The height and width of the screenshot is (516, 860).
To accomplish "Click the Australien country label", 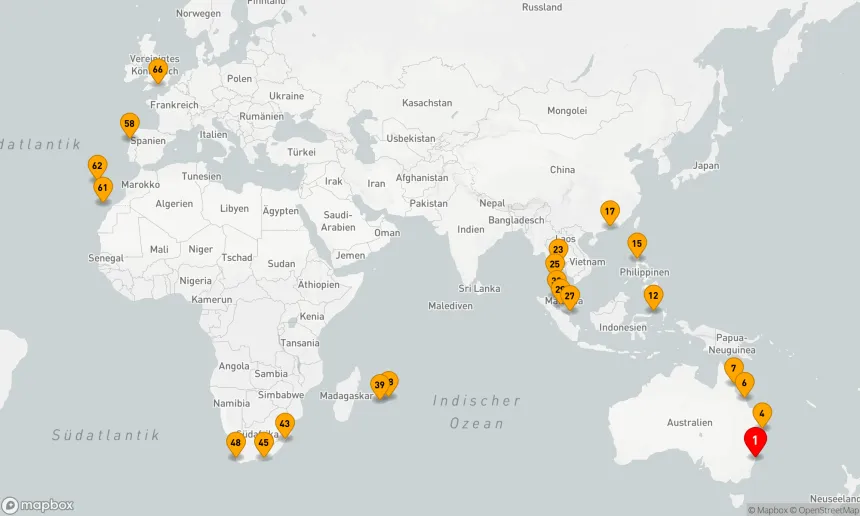I will coord(689,423).
